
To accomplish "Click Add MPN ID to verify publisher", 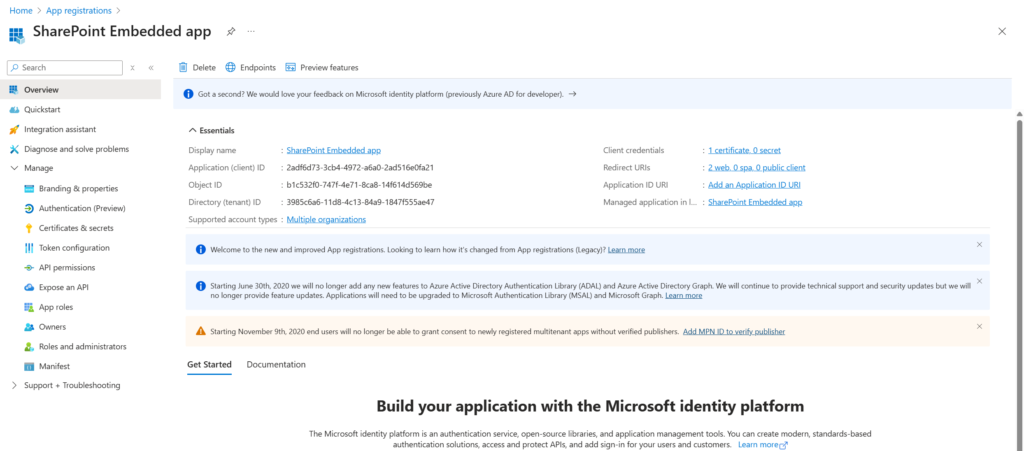I will tap(734, 332).
